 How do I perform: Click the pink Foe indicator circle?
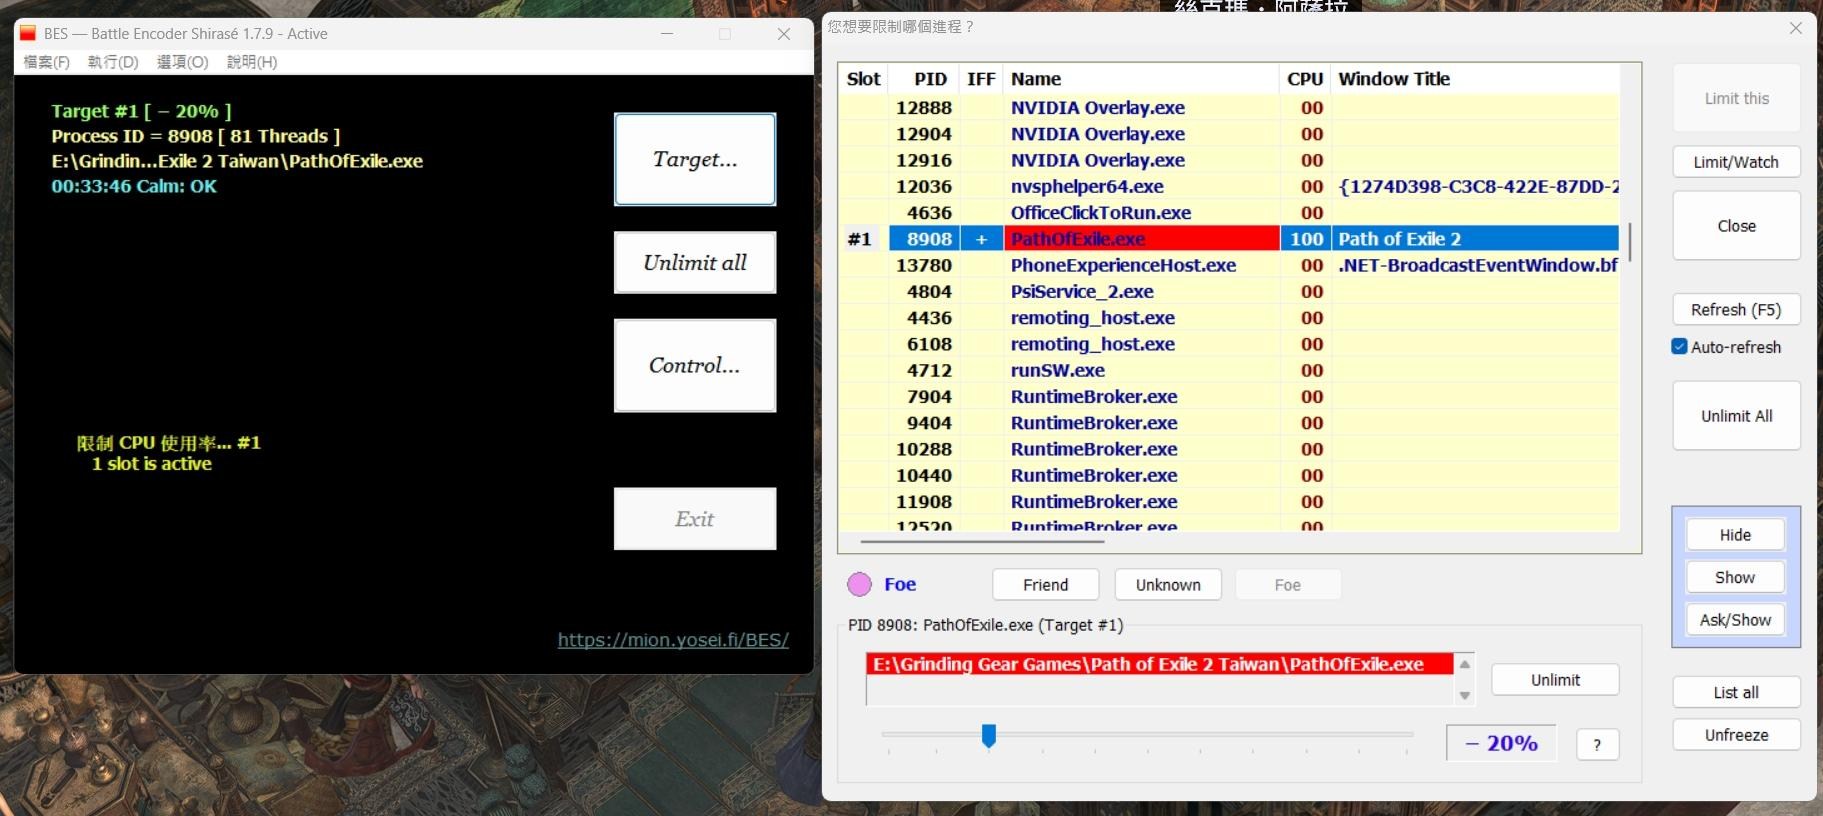(x=859, y=584)
